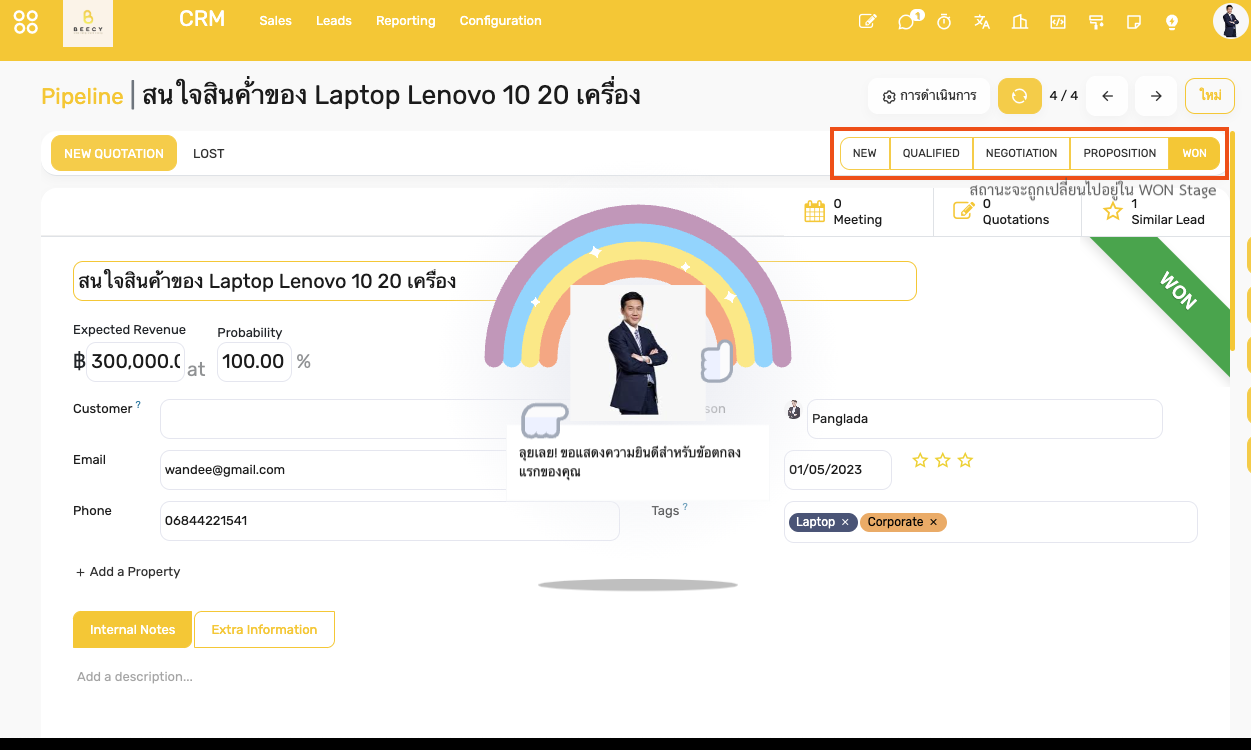The width and height of the screenshot is (1251, 750).
Task: Edit the Expected Revenue amount field
Action: click(136, 362)
